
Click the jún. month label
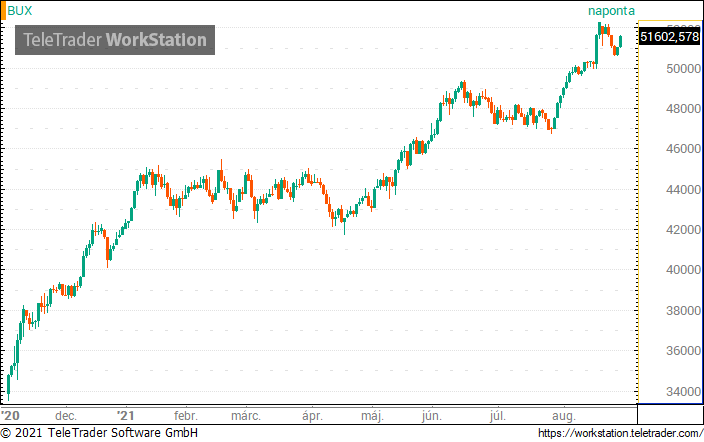pos(431,416)
